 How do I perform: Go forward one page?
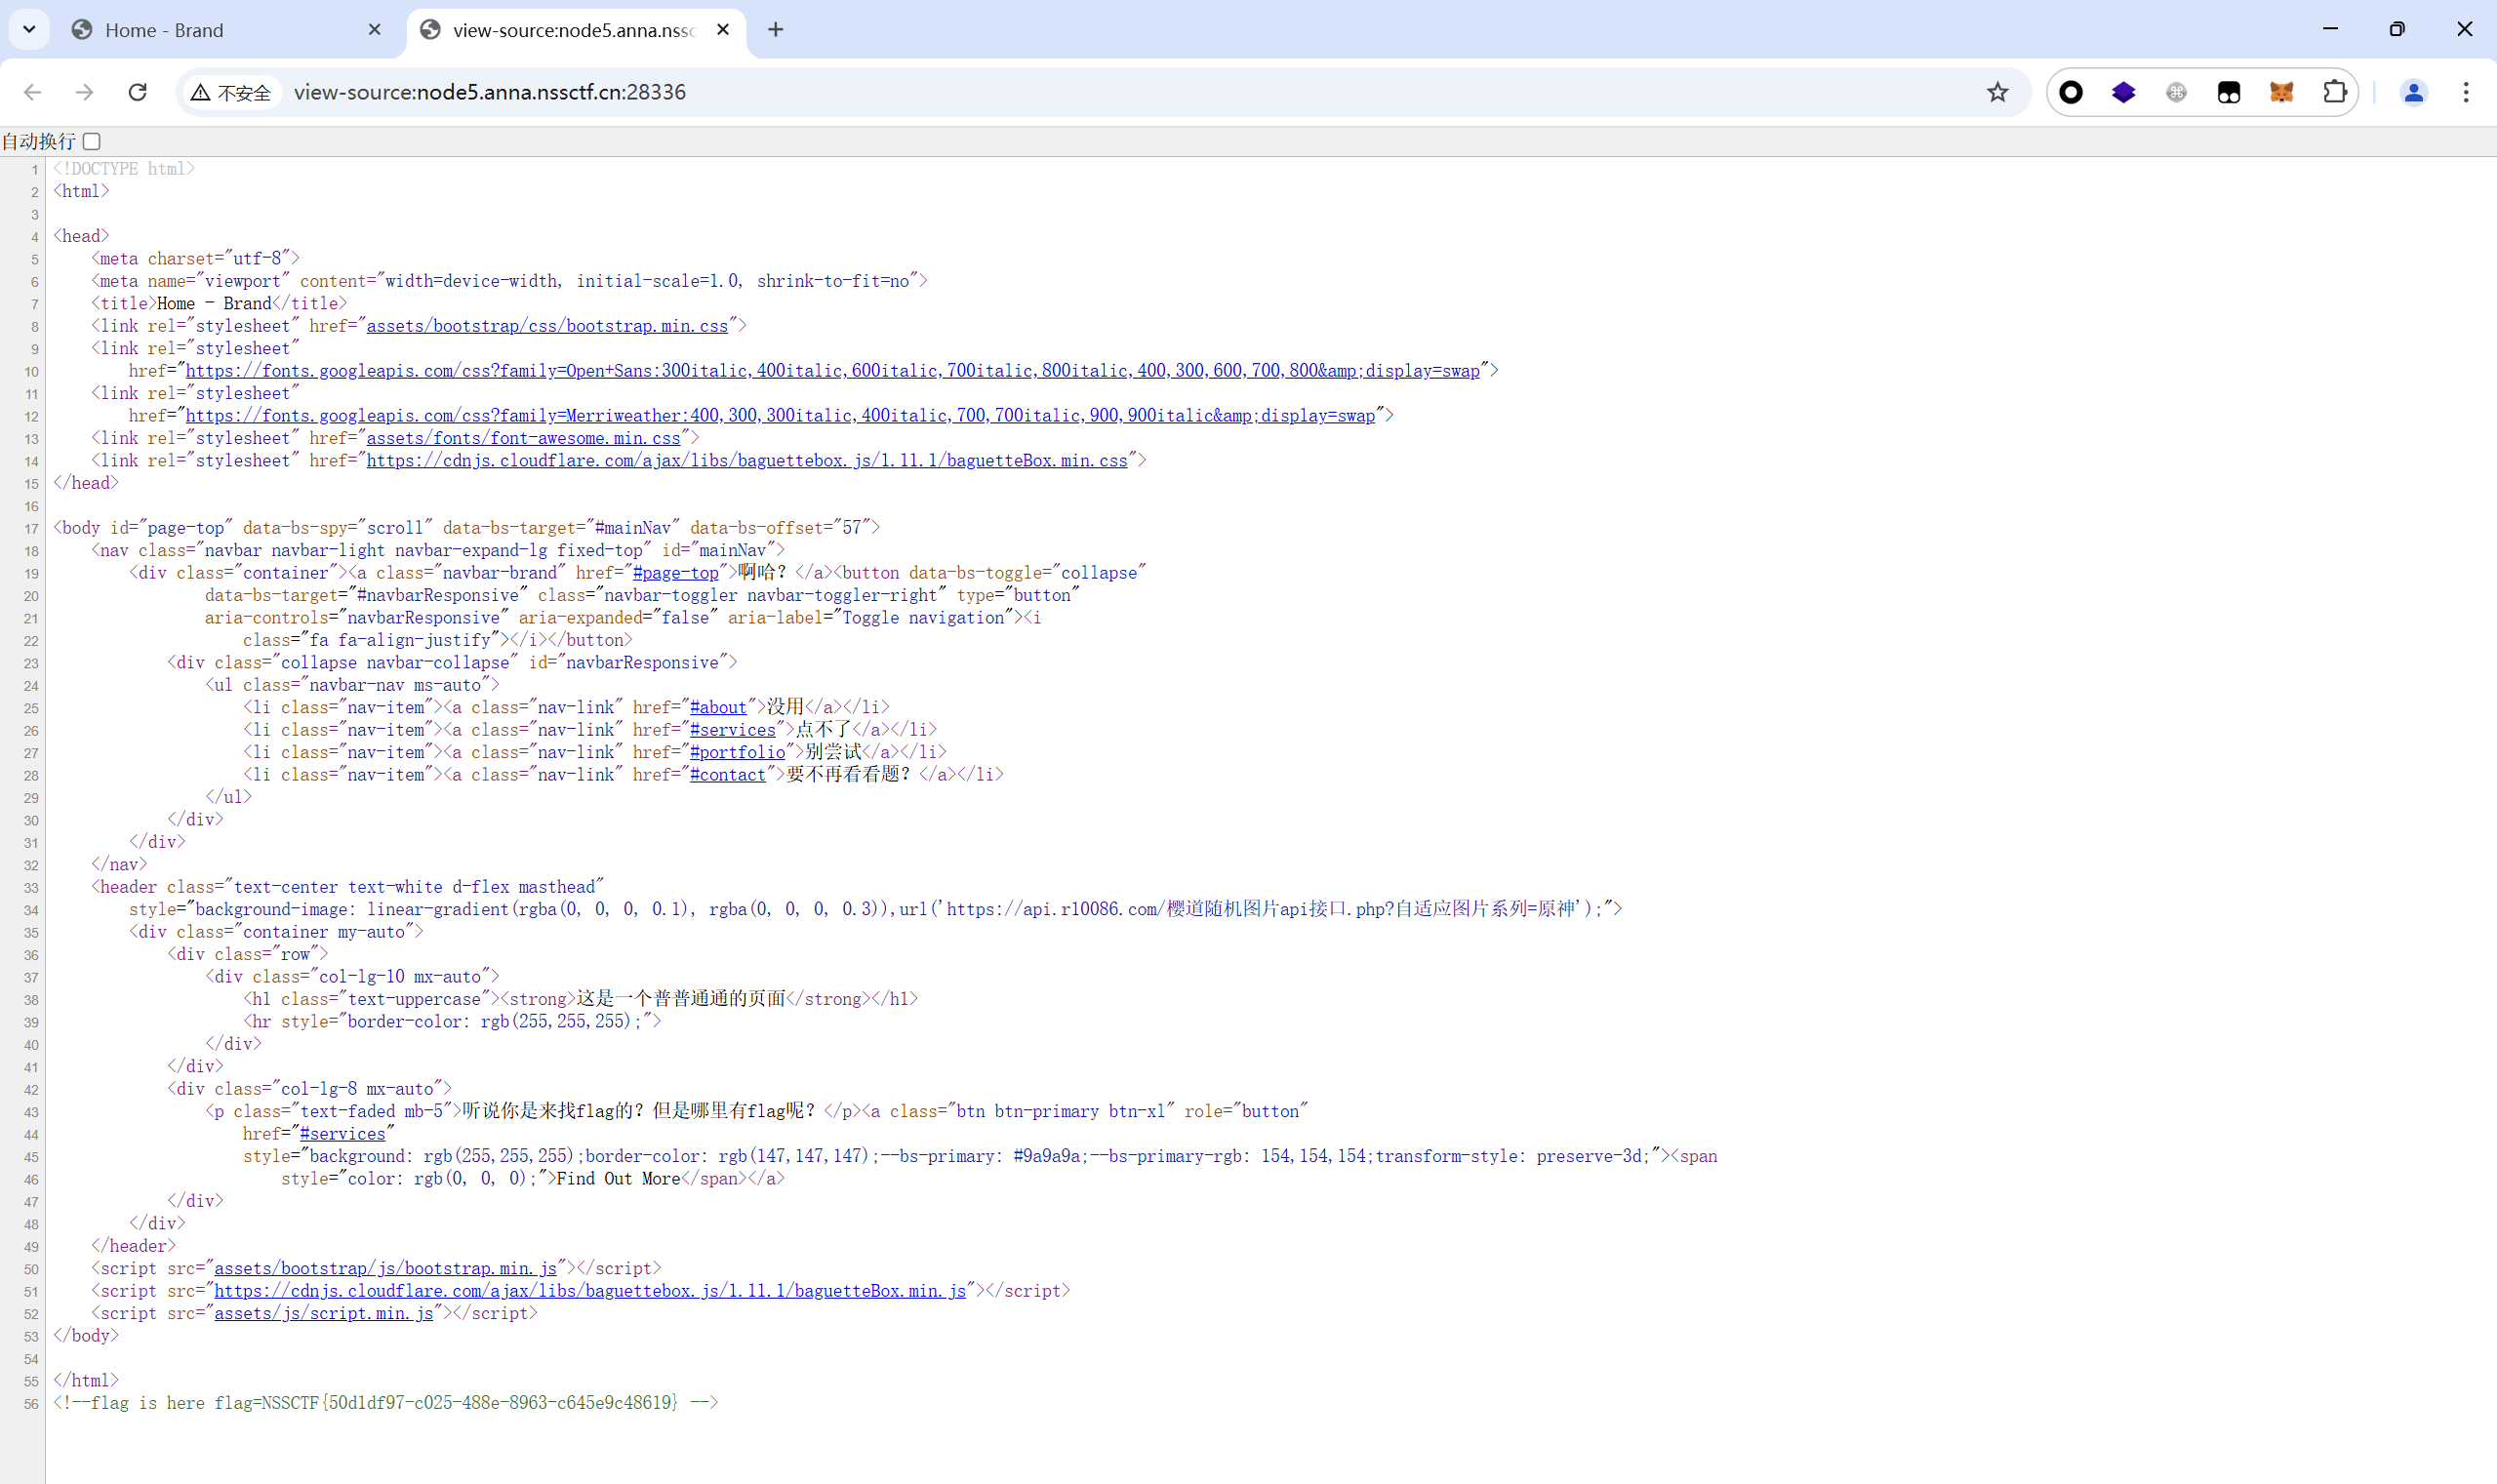[x=85, y=92]
